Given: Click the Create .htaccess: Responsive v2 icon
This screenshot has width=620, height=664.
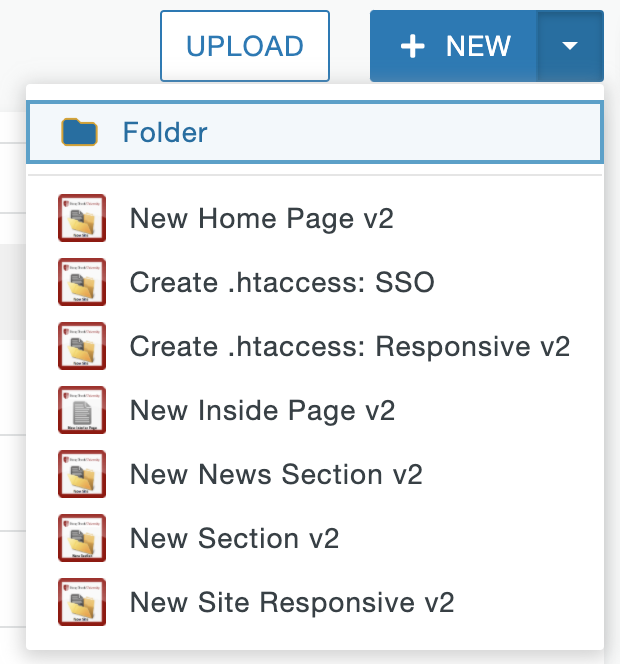Looking at the screenshot, I should click(82, 347).
